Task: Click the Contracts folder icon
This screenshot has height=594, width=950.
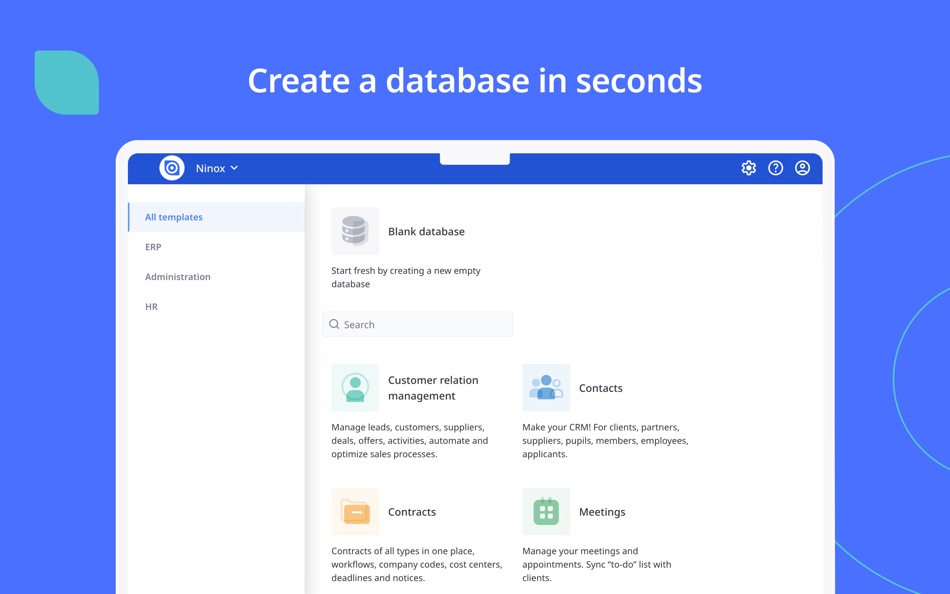Action: 355,511
